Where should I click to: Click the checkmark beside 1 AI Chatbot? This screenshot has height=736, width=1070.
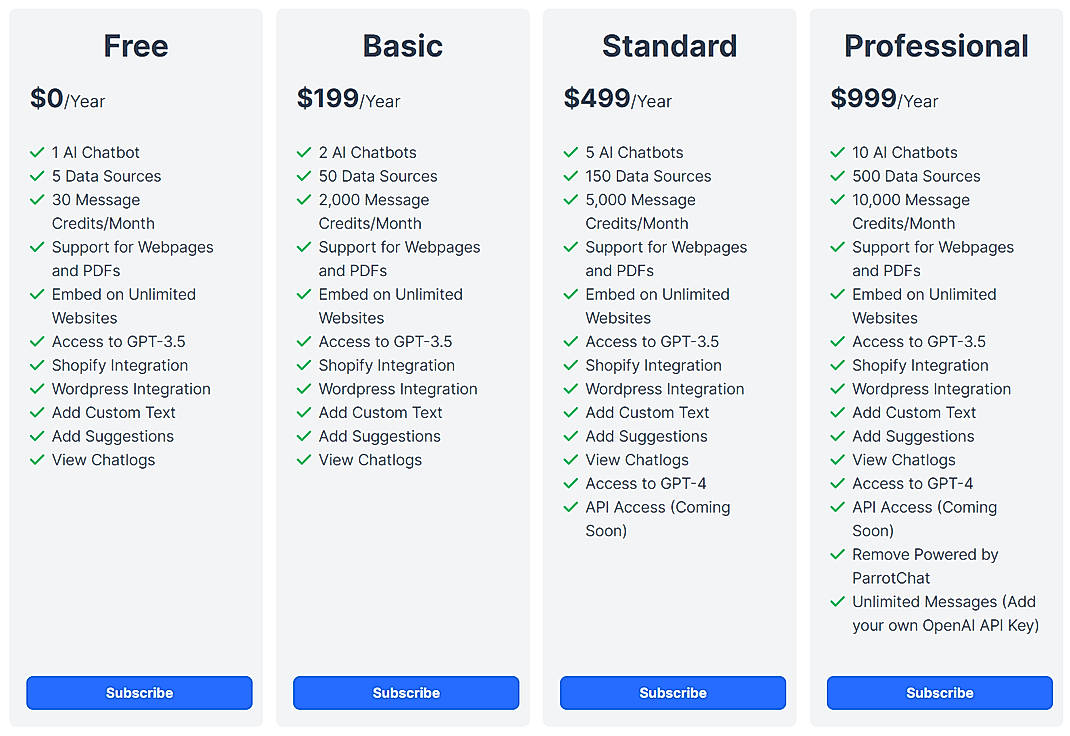pyautogui.click(x=36, y=152)
